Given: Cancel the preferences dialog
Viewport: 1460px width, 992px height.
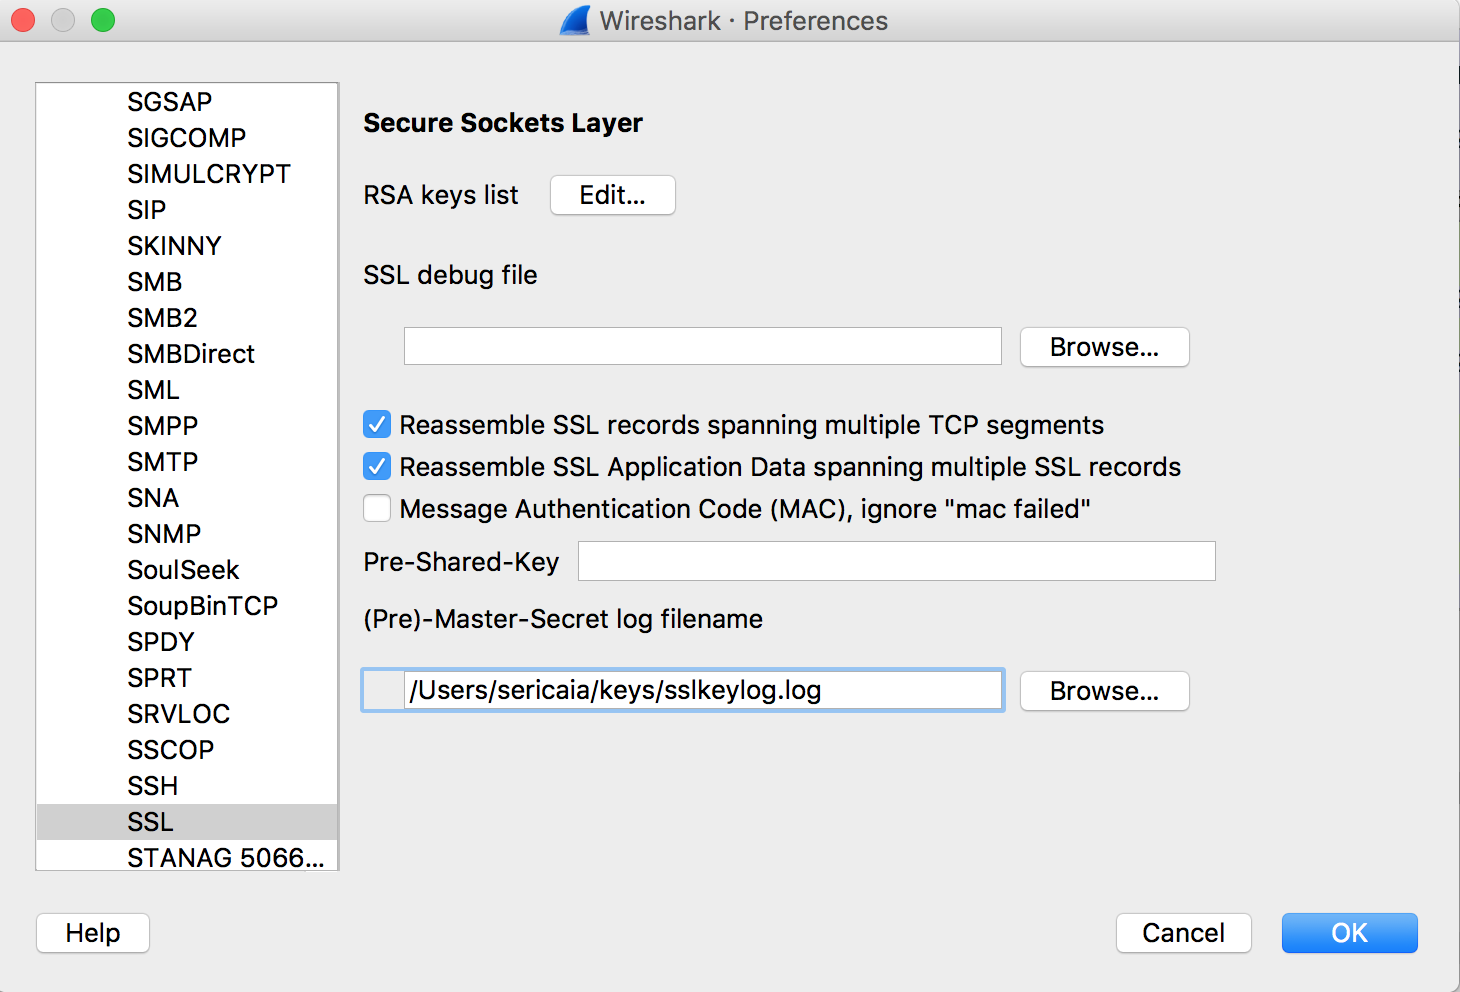Looking at the screenshot, I should click(x=1184, y=933).
